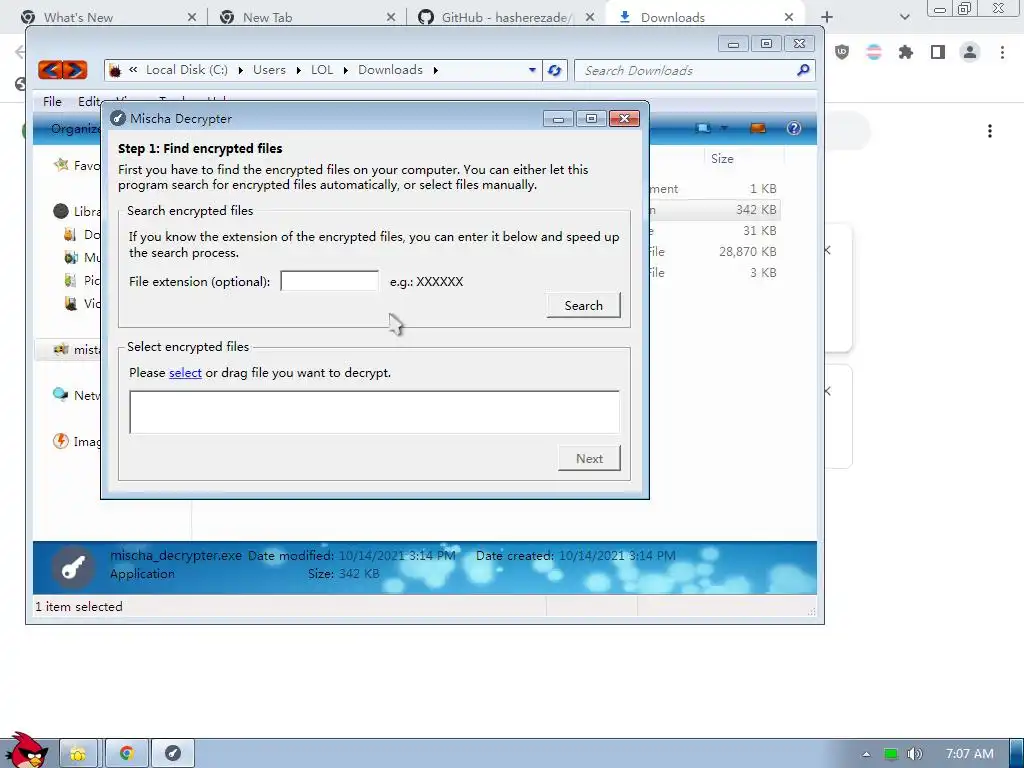The width and height of the screenshot is (1024, 768).
Task: Select 'LOL' in the address path
Action: tap(321, 70)
